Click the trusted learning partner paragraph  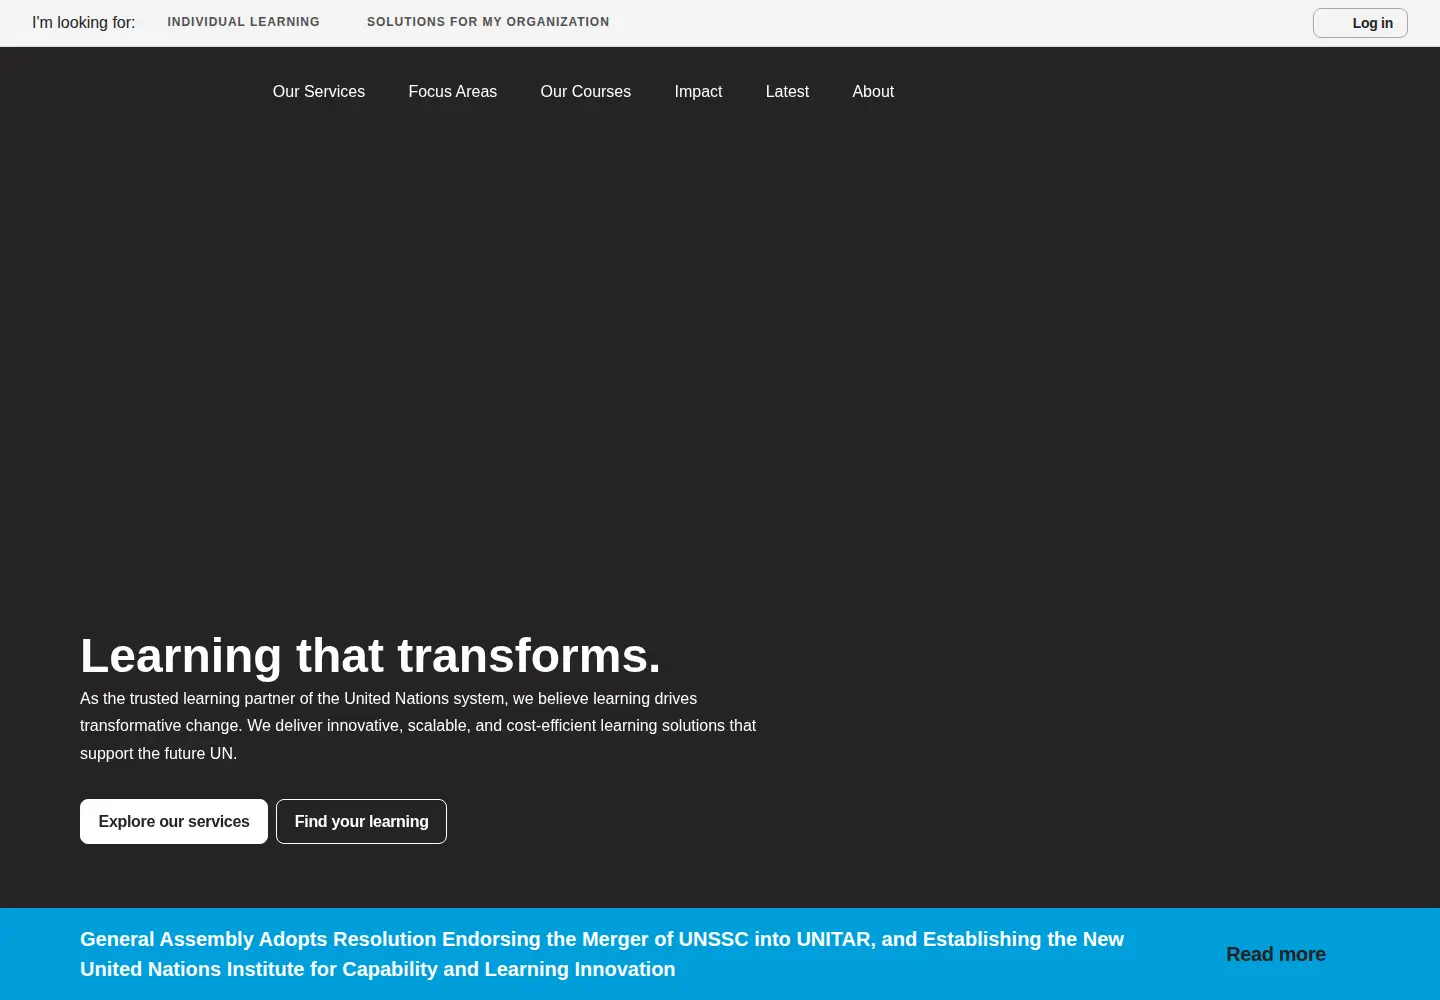pyautogui.click(x=418, y=726)
